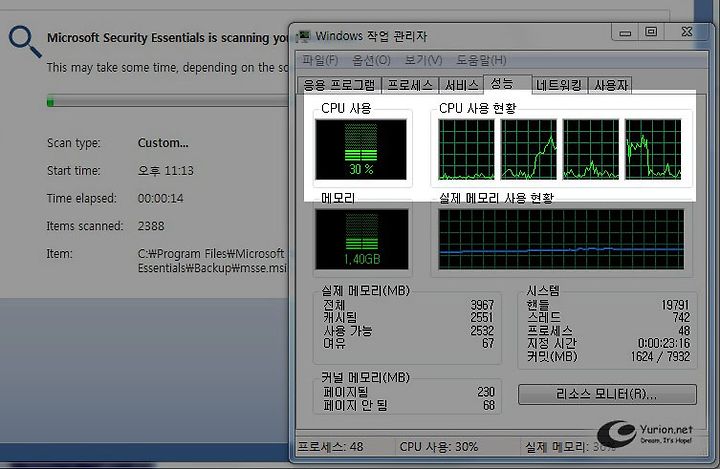This screenshot has height=469, width=720.
Task: Open the 보기(V) menu
Action: coord(423,60)
